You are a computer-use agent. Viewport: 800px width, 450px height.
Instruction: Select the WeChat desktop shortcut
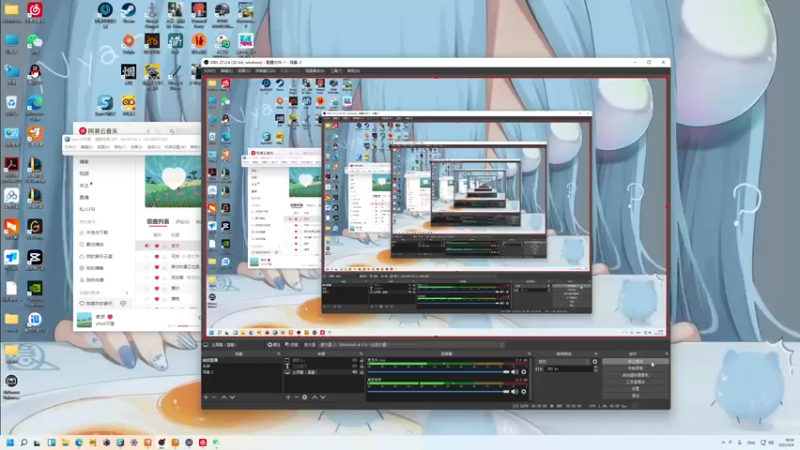35,44
